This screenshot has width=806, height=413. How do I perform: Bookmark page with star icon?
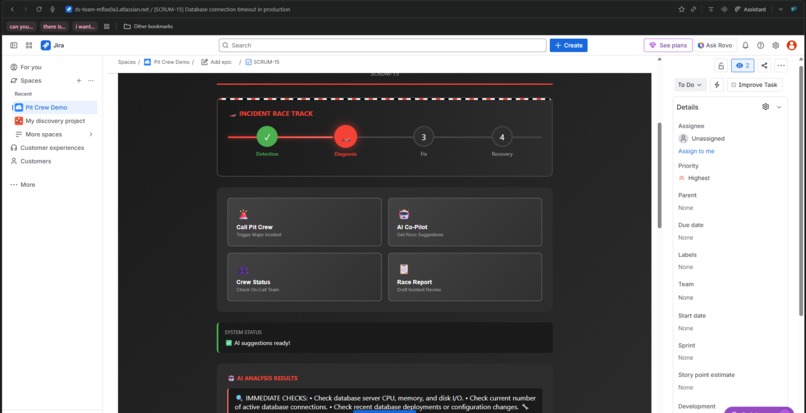tap(681, 9)
